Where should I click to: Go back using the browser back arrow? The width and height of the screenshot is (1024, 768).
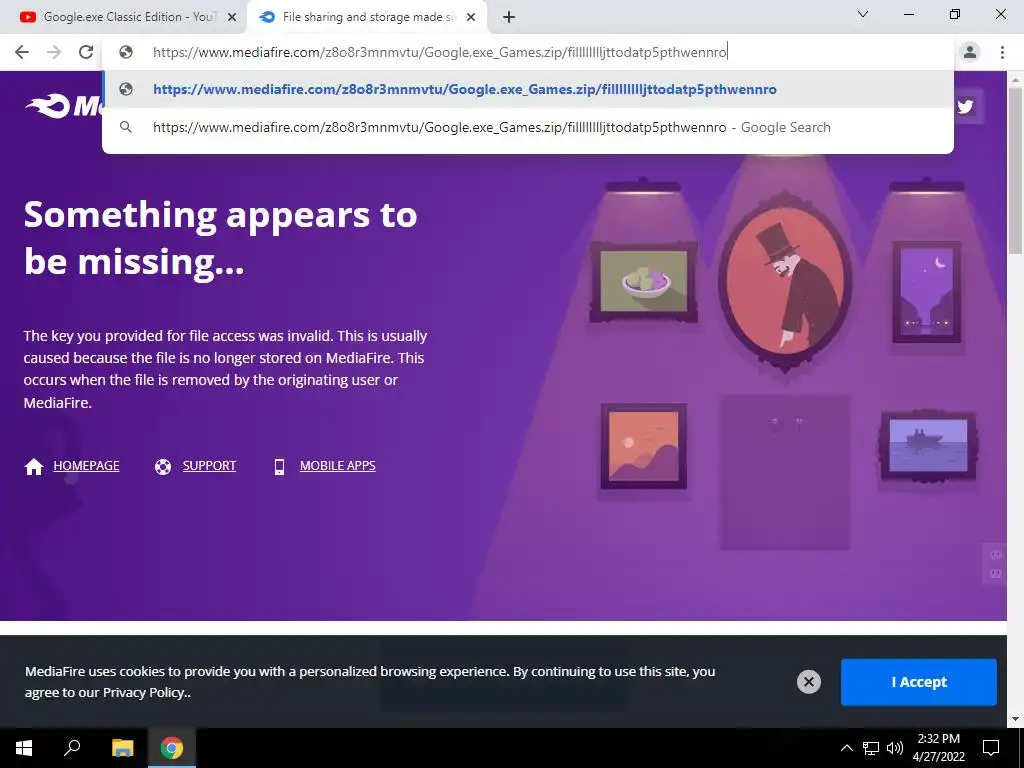pyautogui.click(x=22, y=52)
